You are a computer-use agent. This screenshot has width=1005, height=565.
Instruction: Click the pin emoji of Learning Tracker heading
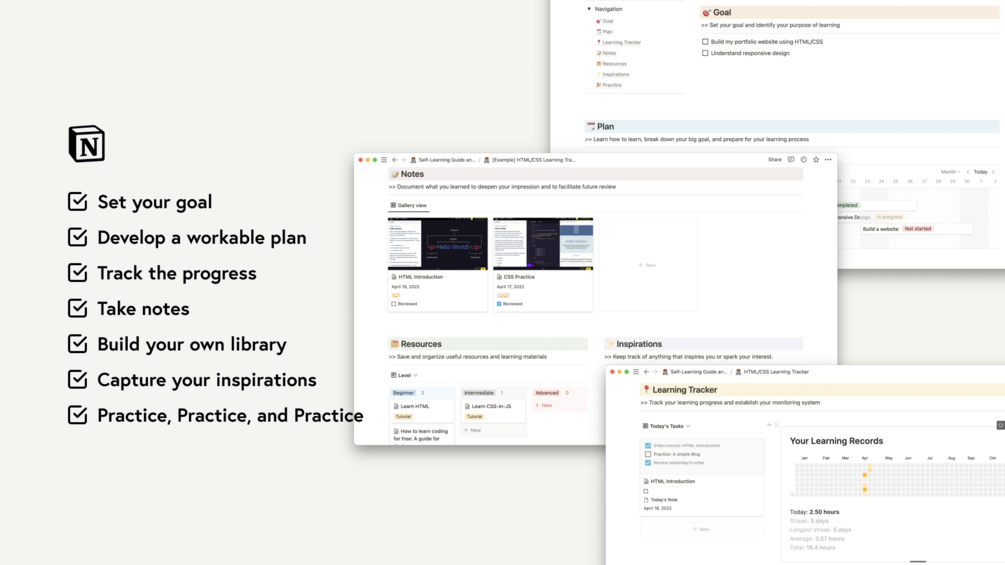click(646, 389)
